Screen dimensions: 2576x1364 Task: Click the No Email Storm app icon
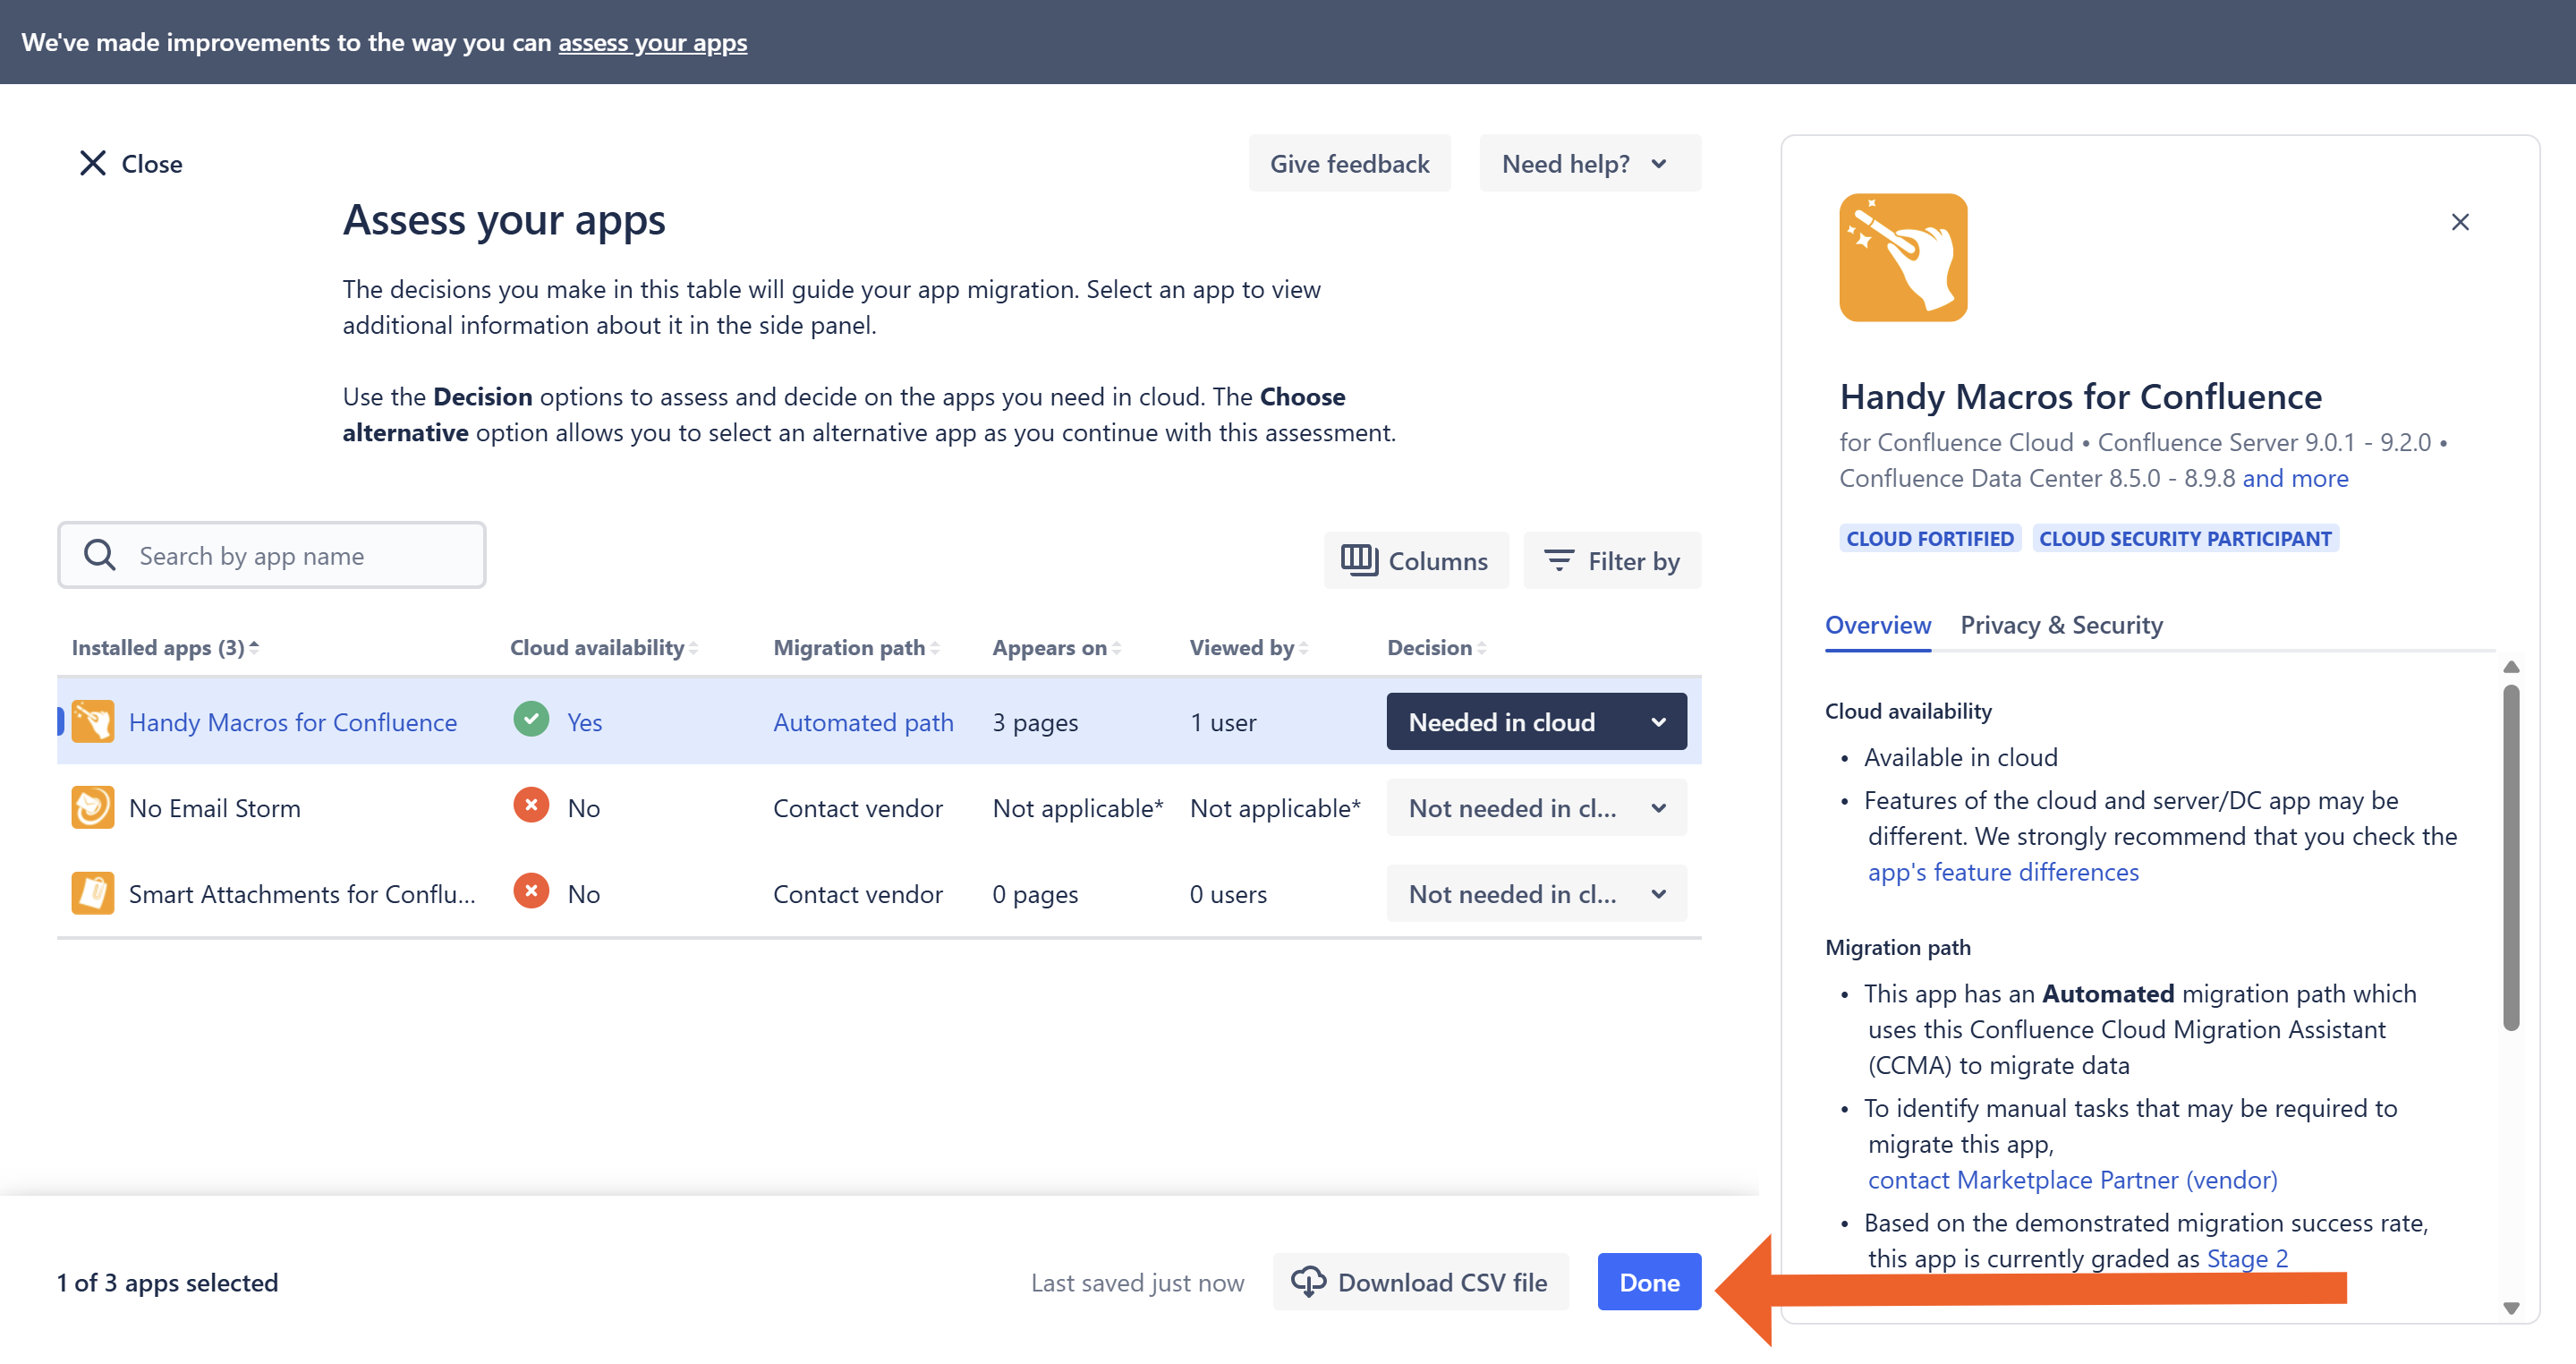tap(92, 808)
